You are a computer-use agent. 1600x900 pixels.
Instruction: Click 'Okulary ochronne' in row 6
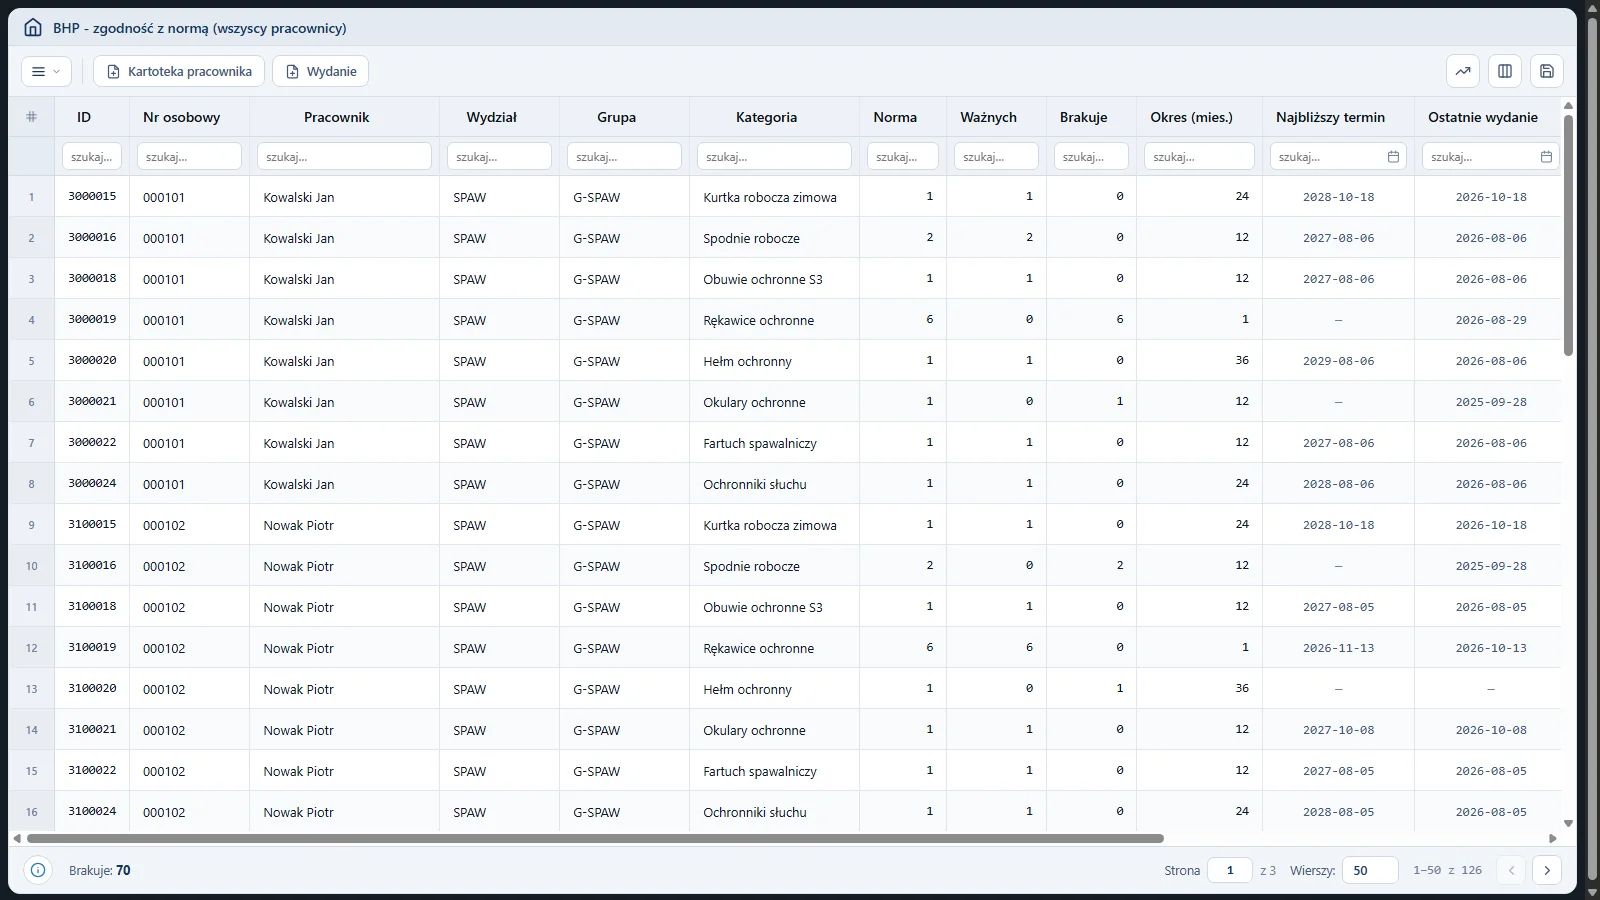pos(754,402)
